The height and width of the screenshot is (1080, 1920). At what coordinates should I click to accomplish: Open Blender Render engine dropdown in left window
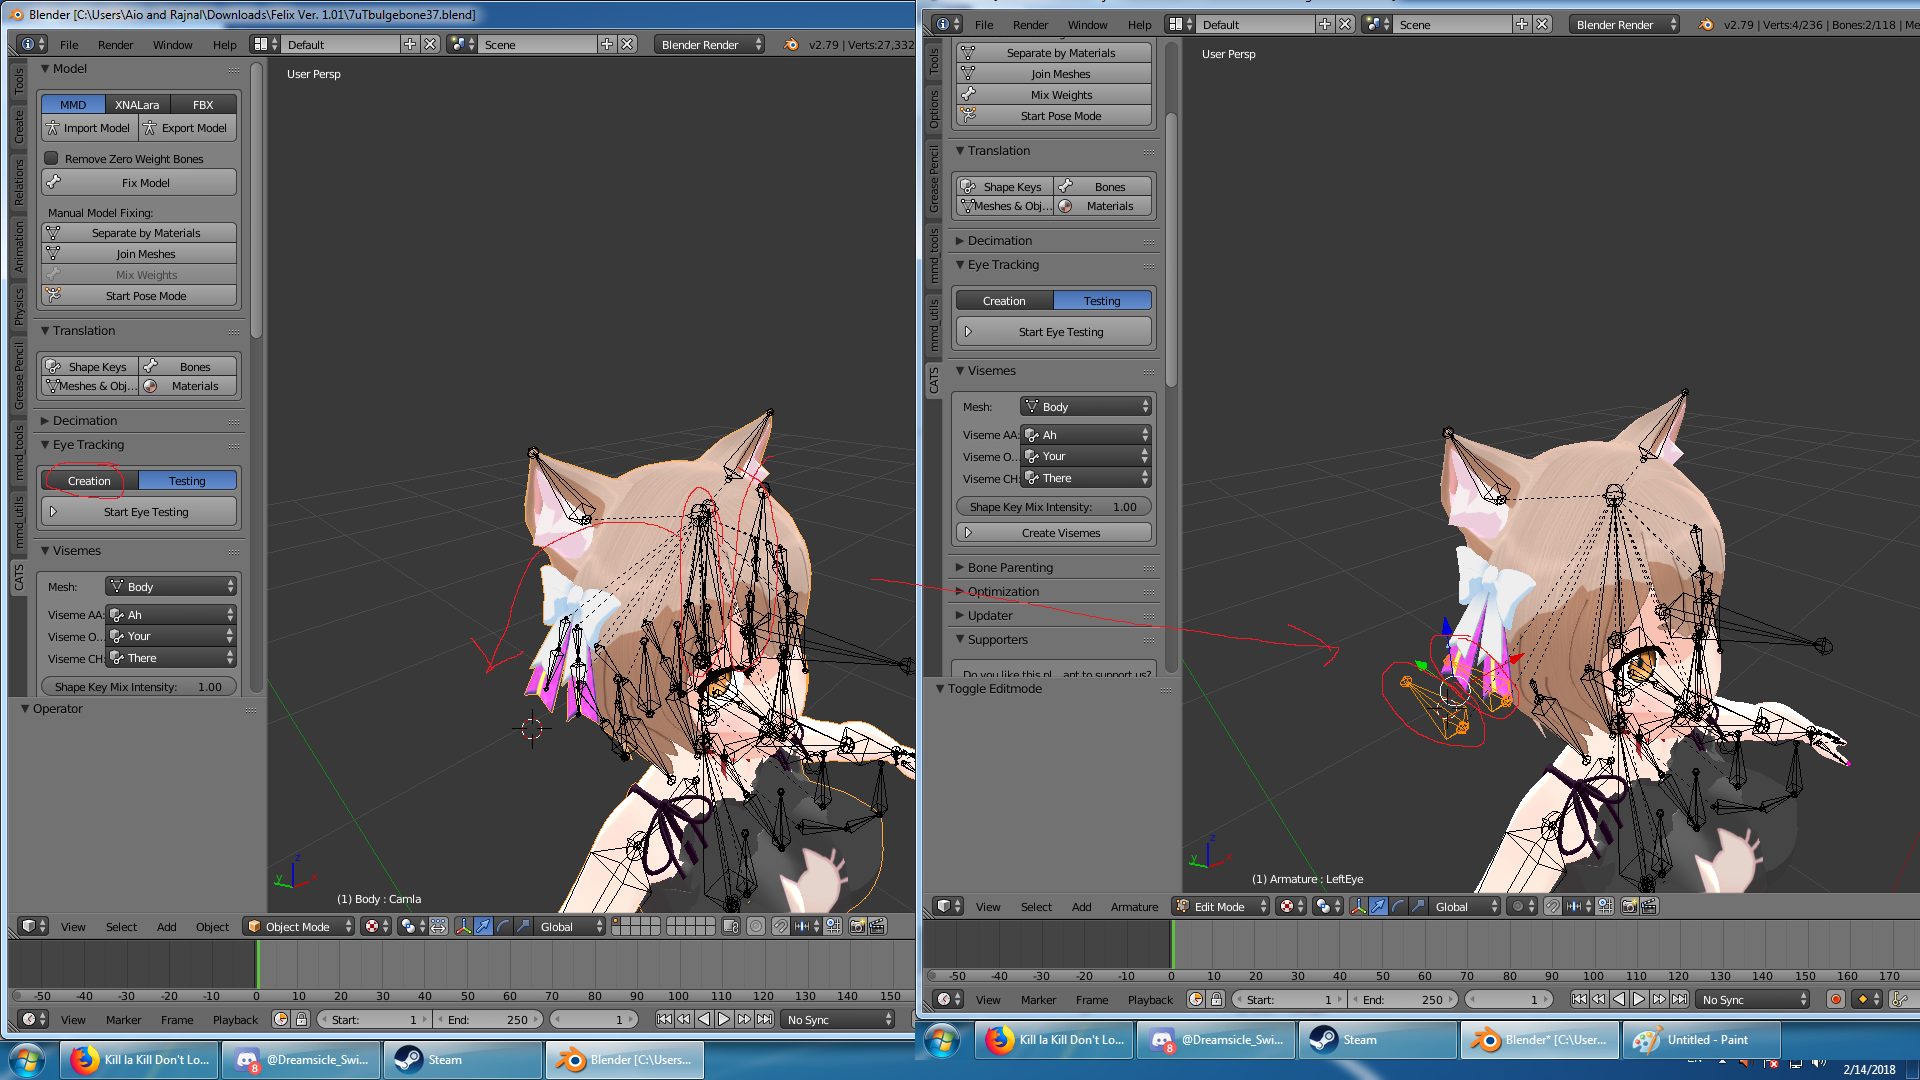pos(710,45)
